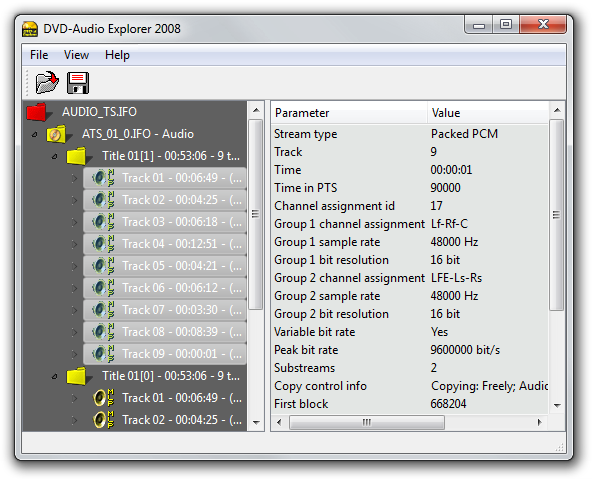The height and width of the screenshot is (479, 592).
Task: Expand Track 06 - 00:06:12 arrow
Action: click(x=74, y=288)
